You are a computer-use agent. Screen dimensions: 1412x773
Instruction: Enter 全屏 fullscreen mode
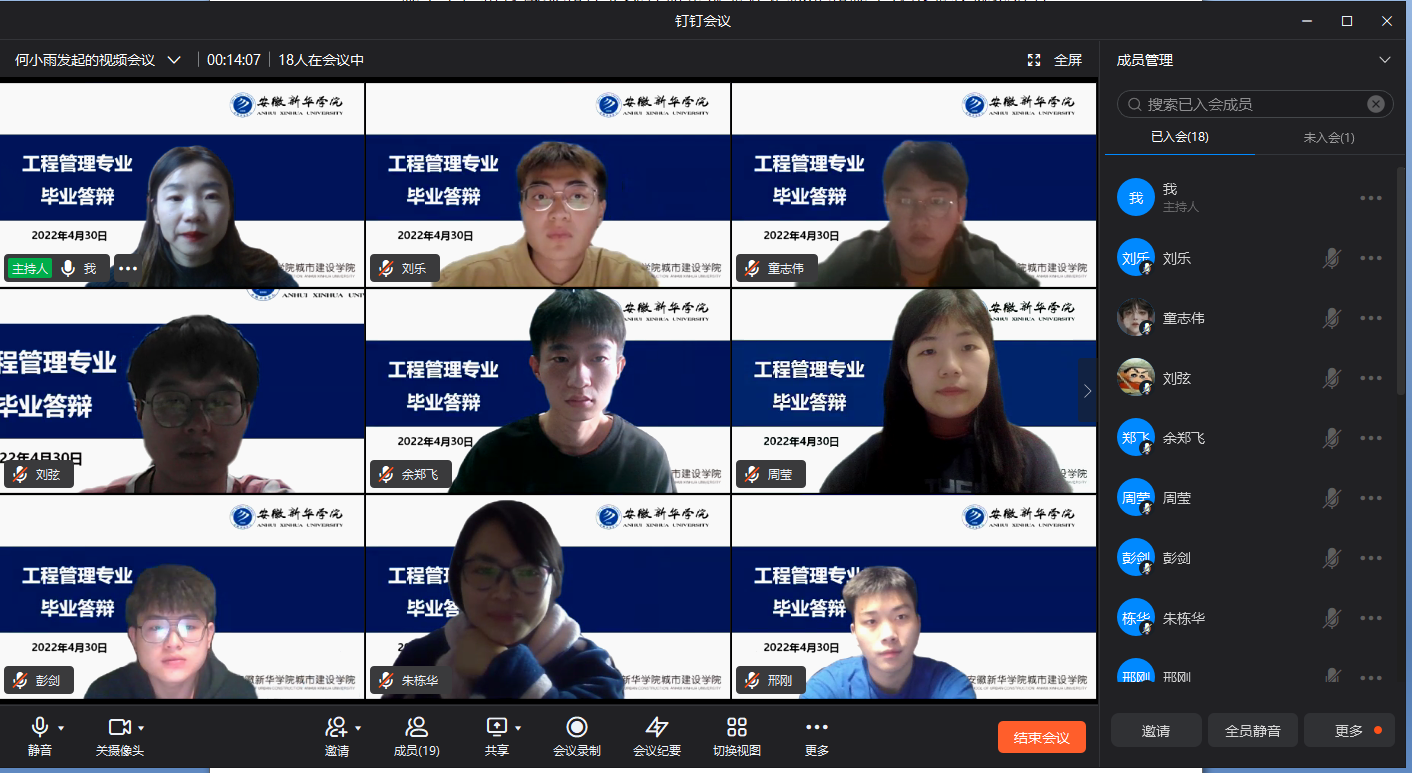(x=1055, y=60)
